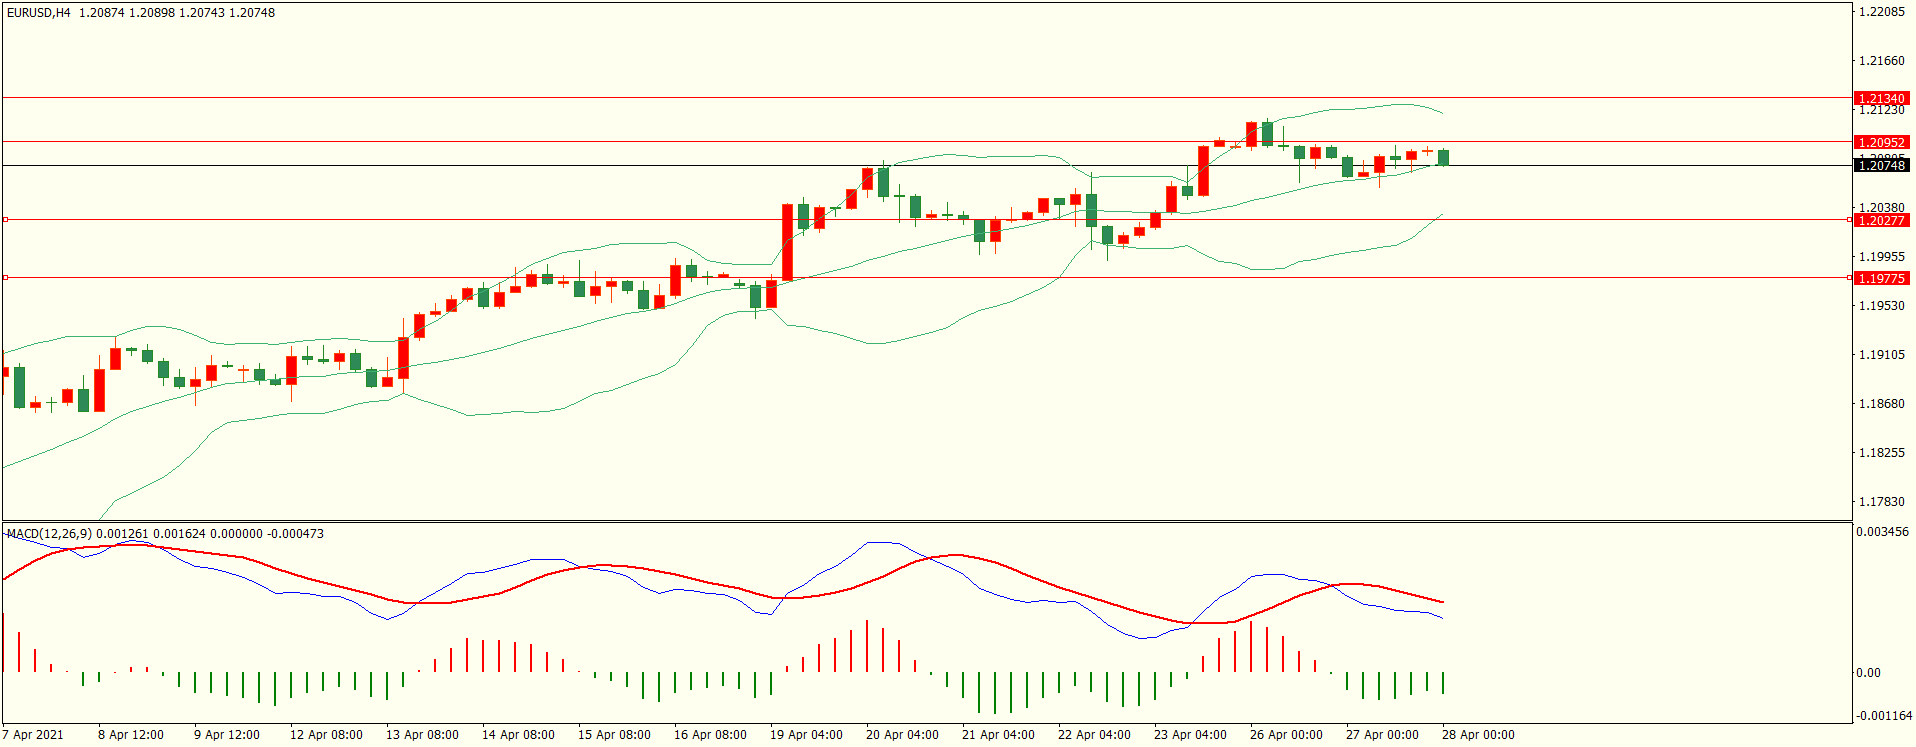Click the 13 Apr 08:00 time label
Viewport: 1916px width, 747px height.
(422, 735)
